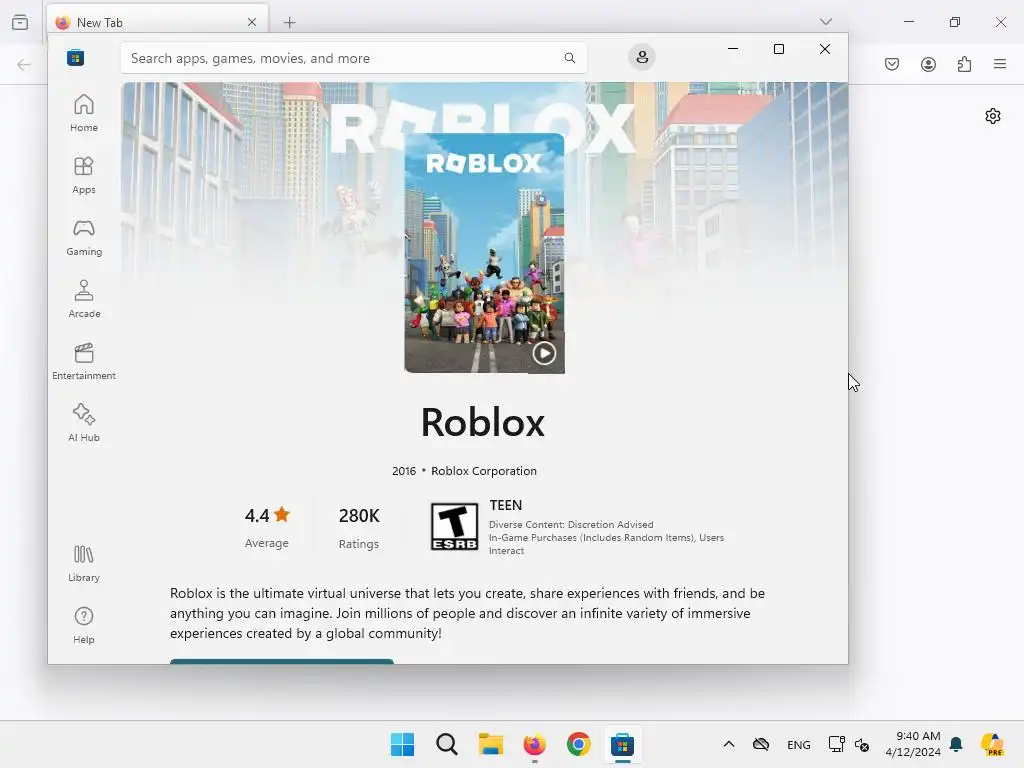The image size is (1024, 768).
Task: Open File Explorer from taskbar
Action: click(490, 744)
